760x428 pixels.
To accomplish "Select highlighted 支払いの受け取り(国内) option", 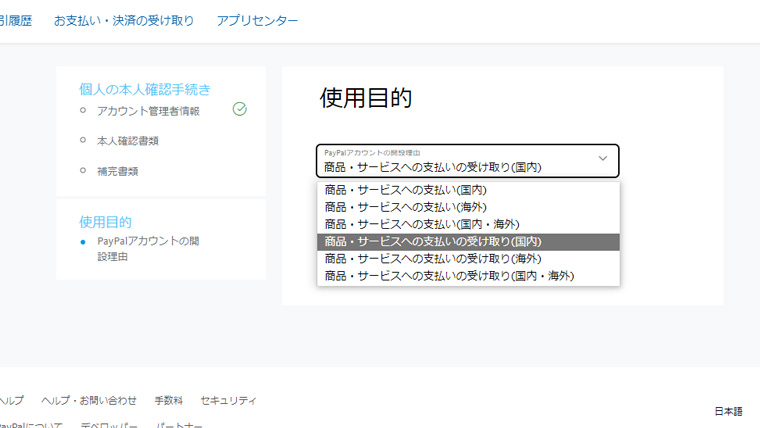I will 432,241.
